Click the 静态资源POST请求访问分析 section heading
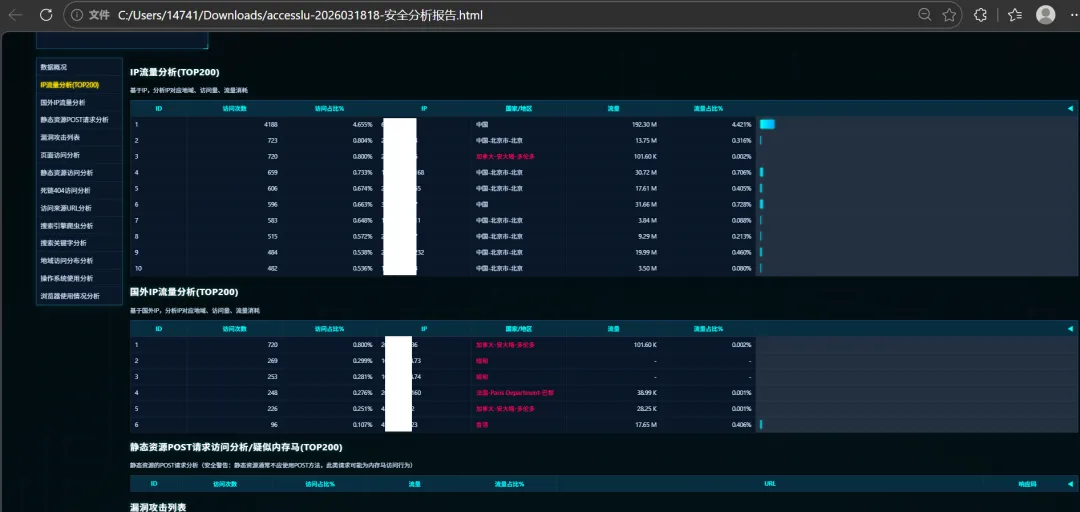1080x512 pixels. pos(236,447)
